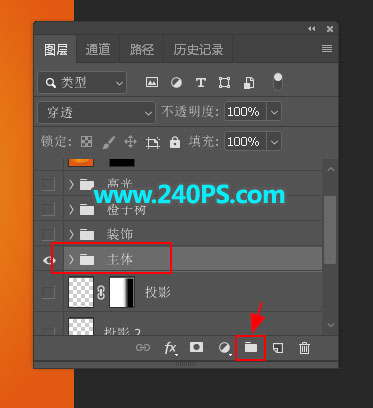
Task: Open the fx layer styles menu
Action: point(171,348)
